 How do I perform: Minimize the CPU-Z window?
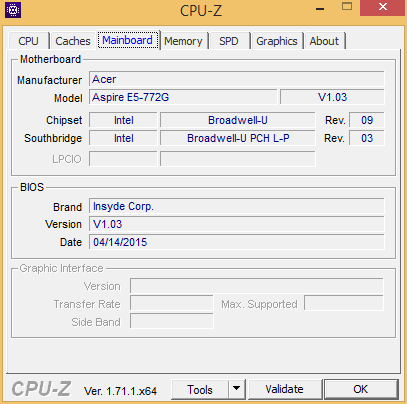click(320, 8)
